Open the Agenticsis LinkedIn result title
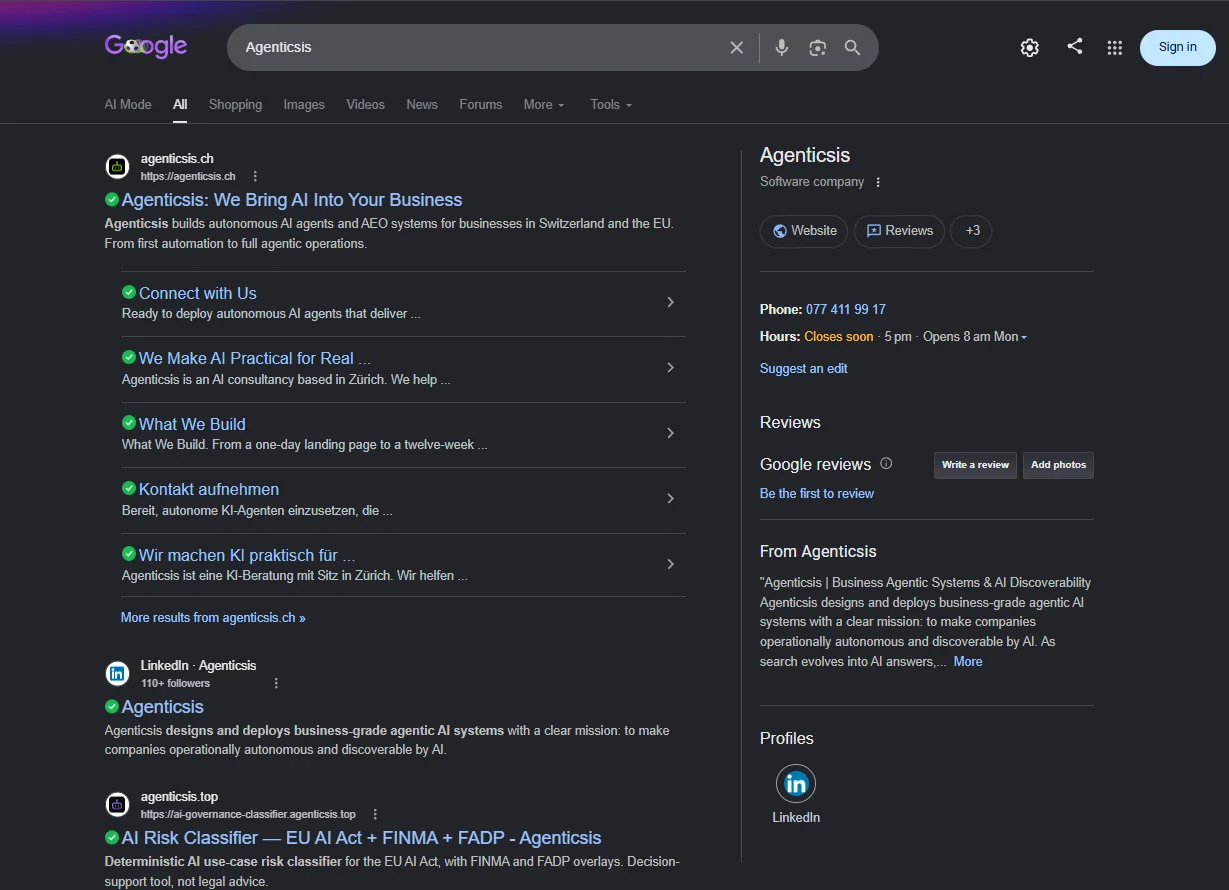This screenshot has width=1229, height=890. pyautogui.click(x=162, y=707)
